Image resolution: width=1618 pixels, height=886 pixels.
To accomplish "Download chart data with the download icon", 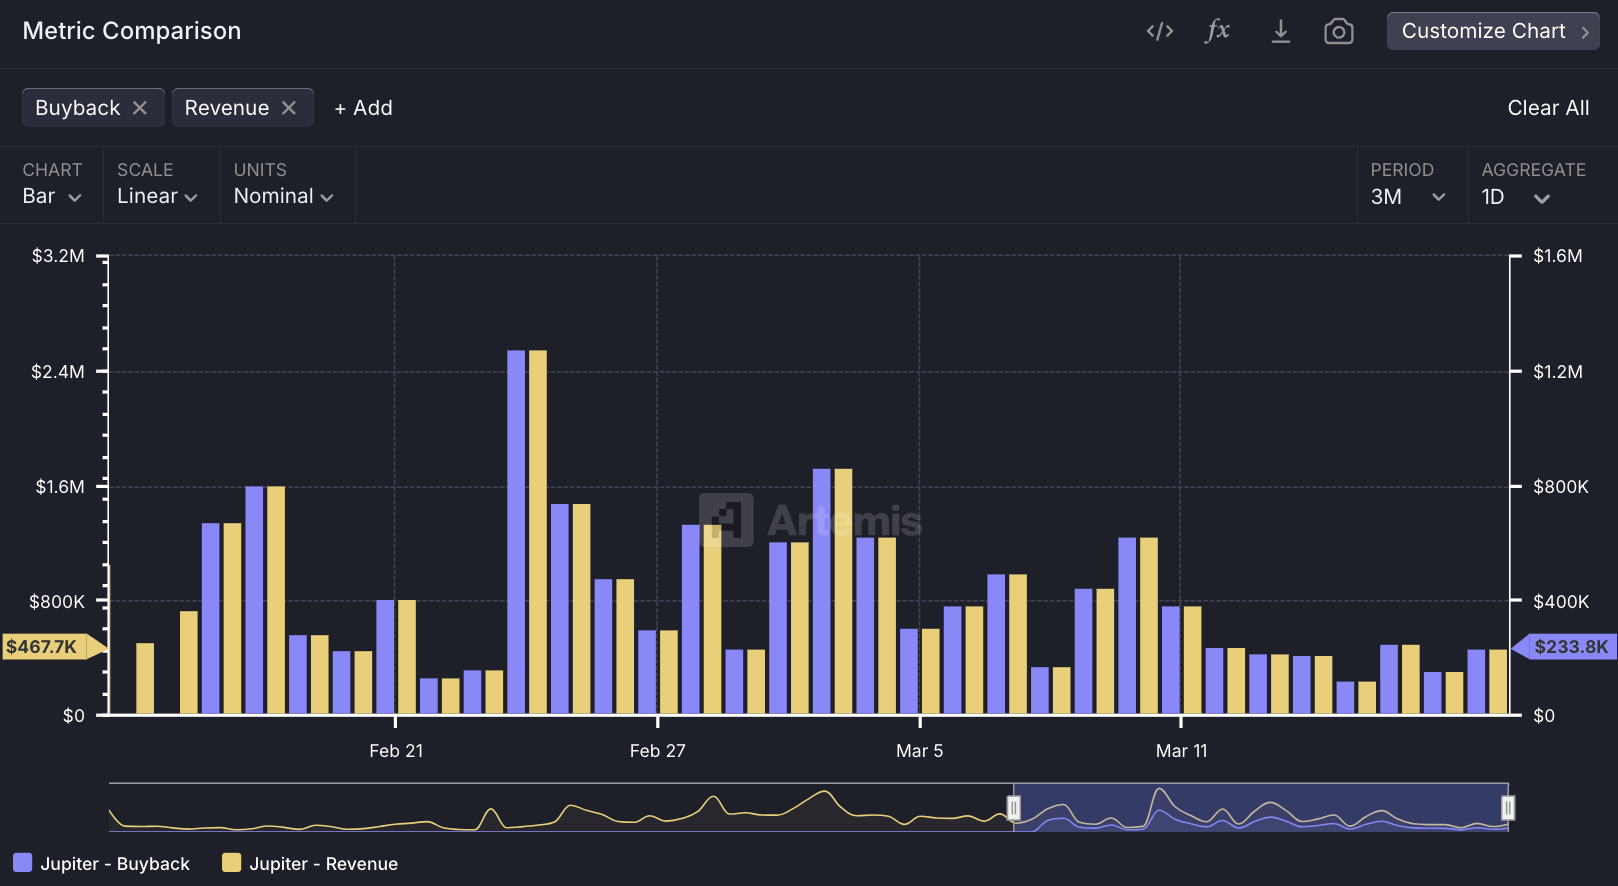I will [1280, 31].
